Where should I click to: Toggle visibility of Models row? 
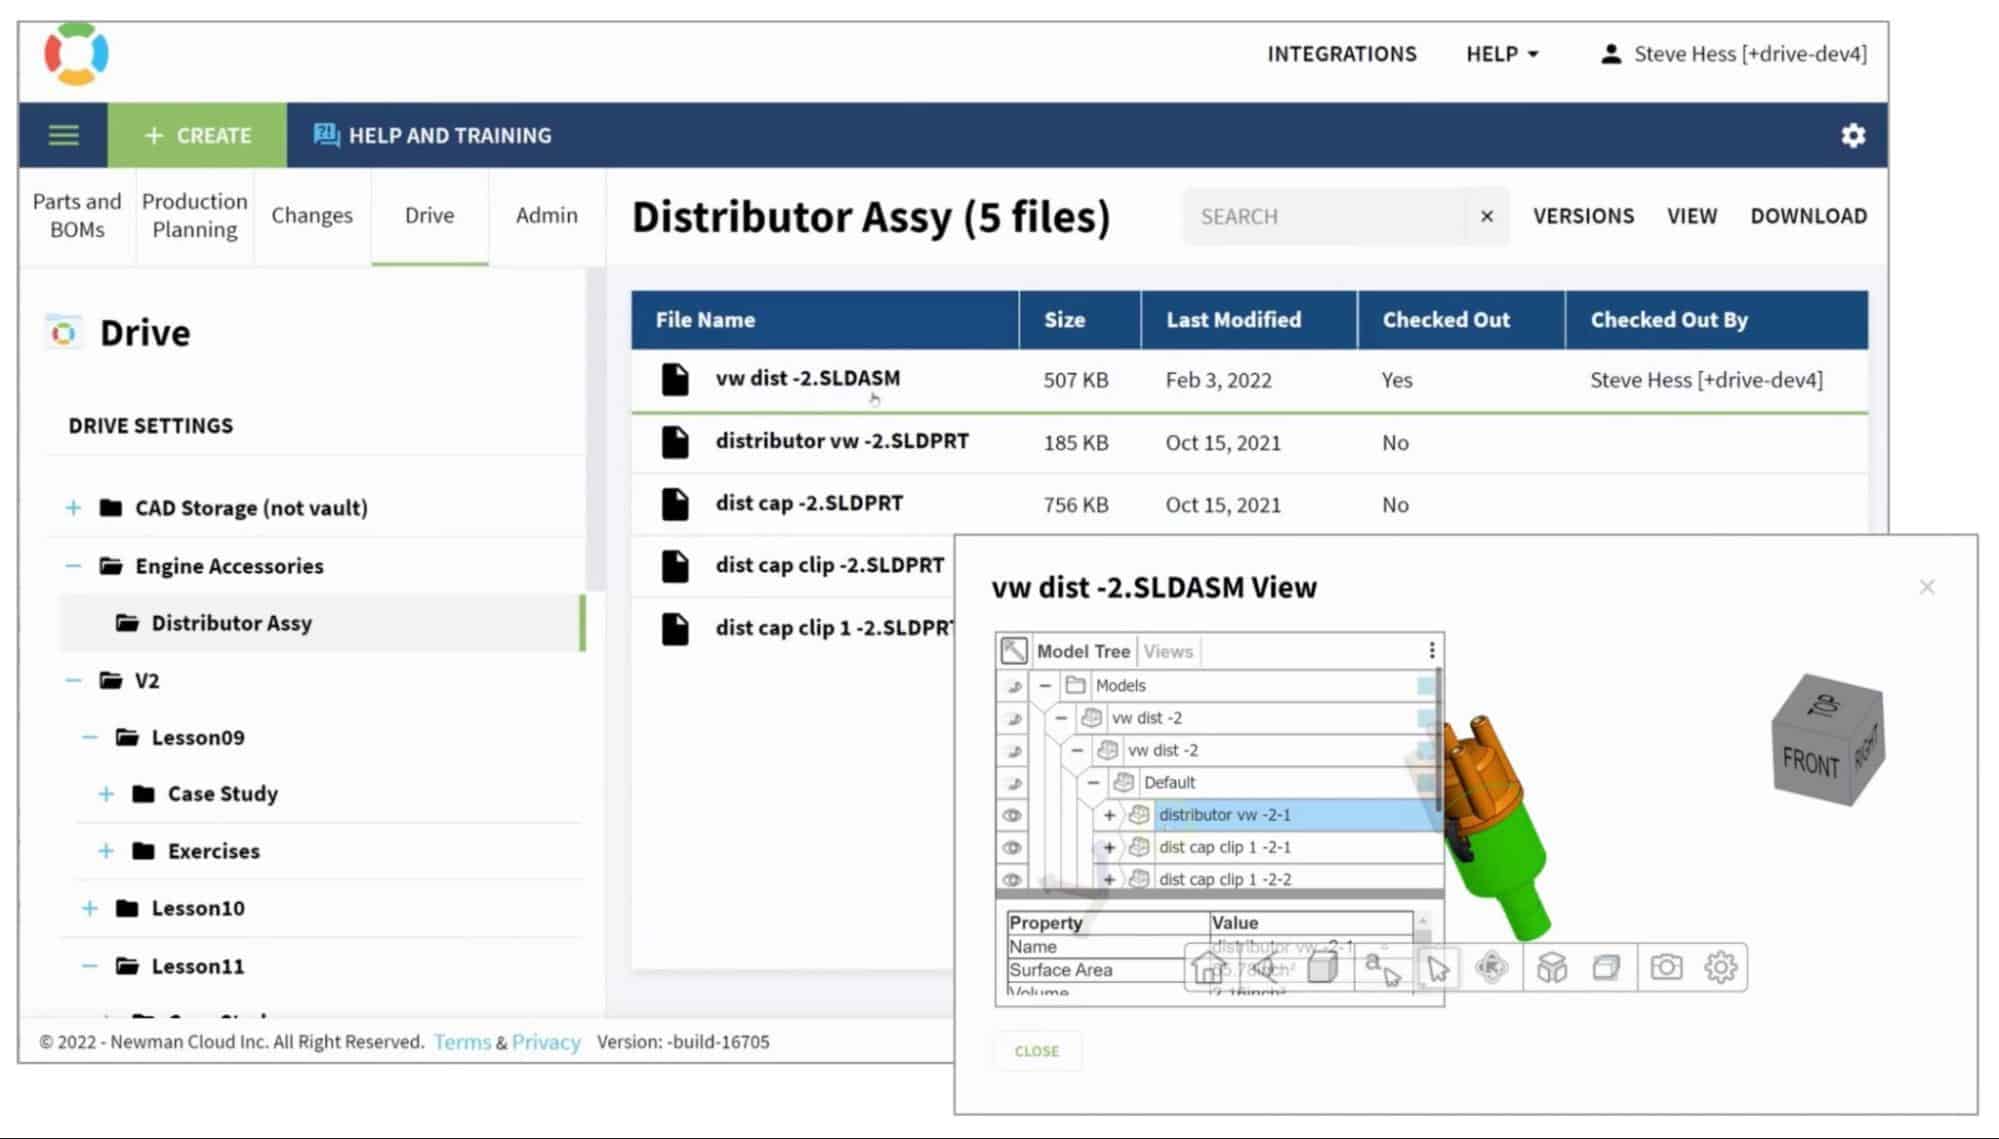pyautogui.click(x=1012, y=686)
